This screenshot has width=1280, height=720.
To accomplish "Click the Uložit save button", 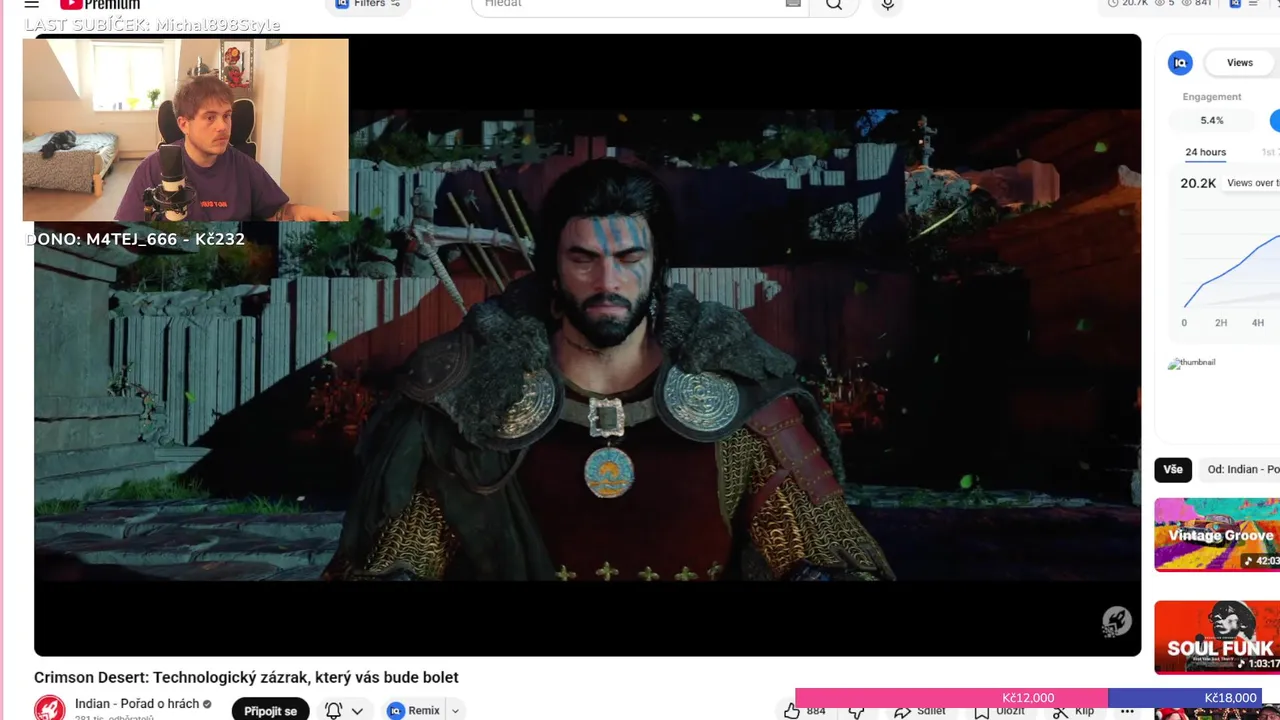I will [1000, 711].
